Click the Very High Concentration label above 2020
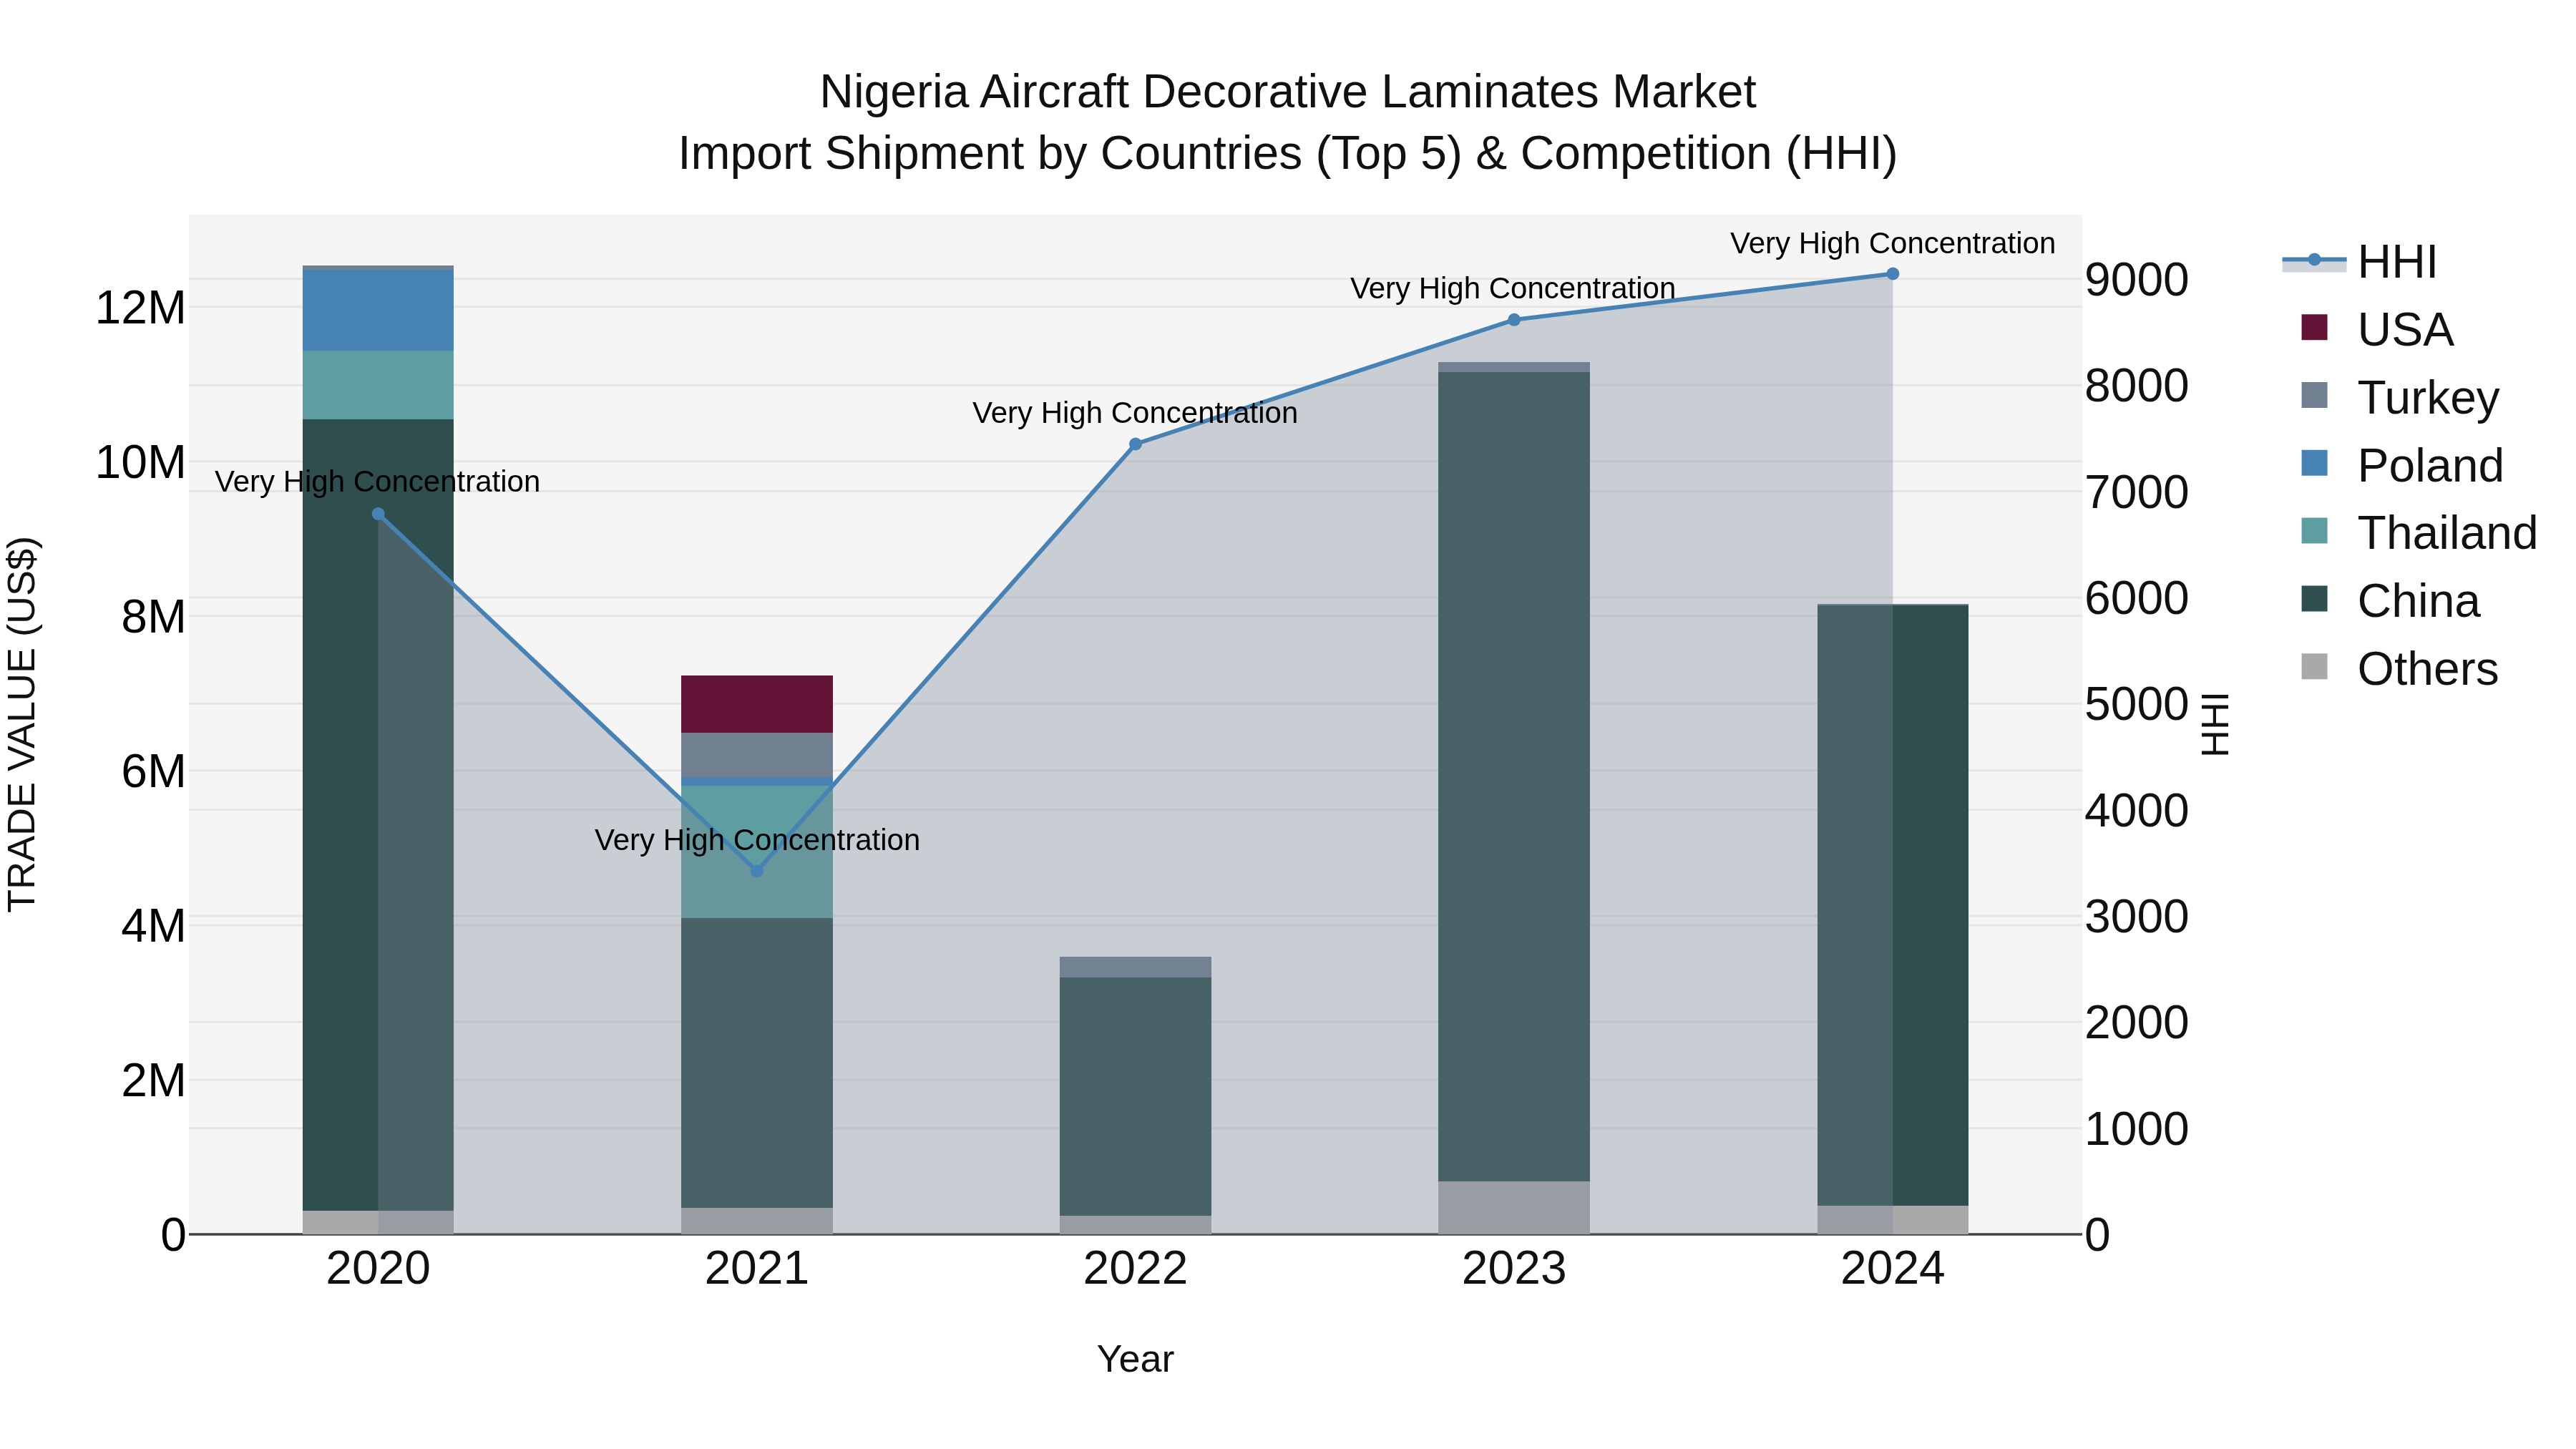The image size is (2576, 1449). click(377, 482)
